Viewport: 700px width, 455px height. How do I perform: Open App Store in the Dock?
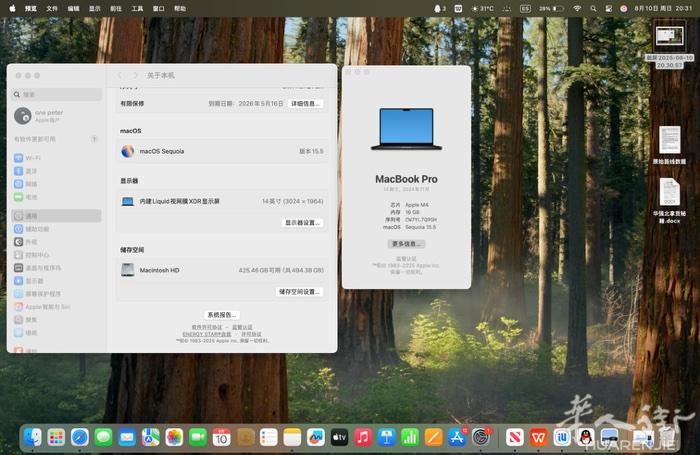pos(457,437)
